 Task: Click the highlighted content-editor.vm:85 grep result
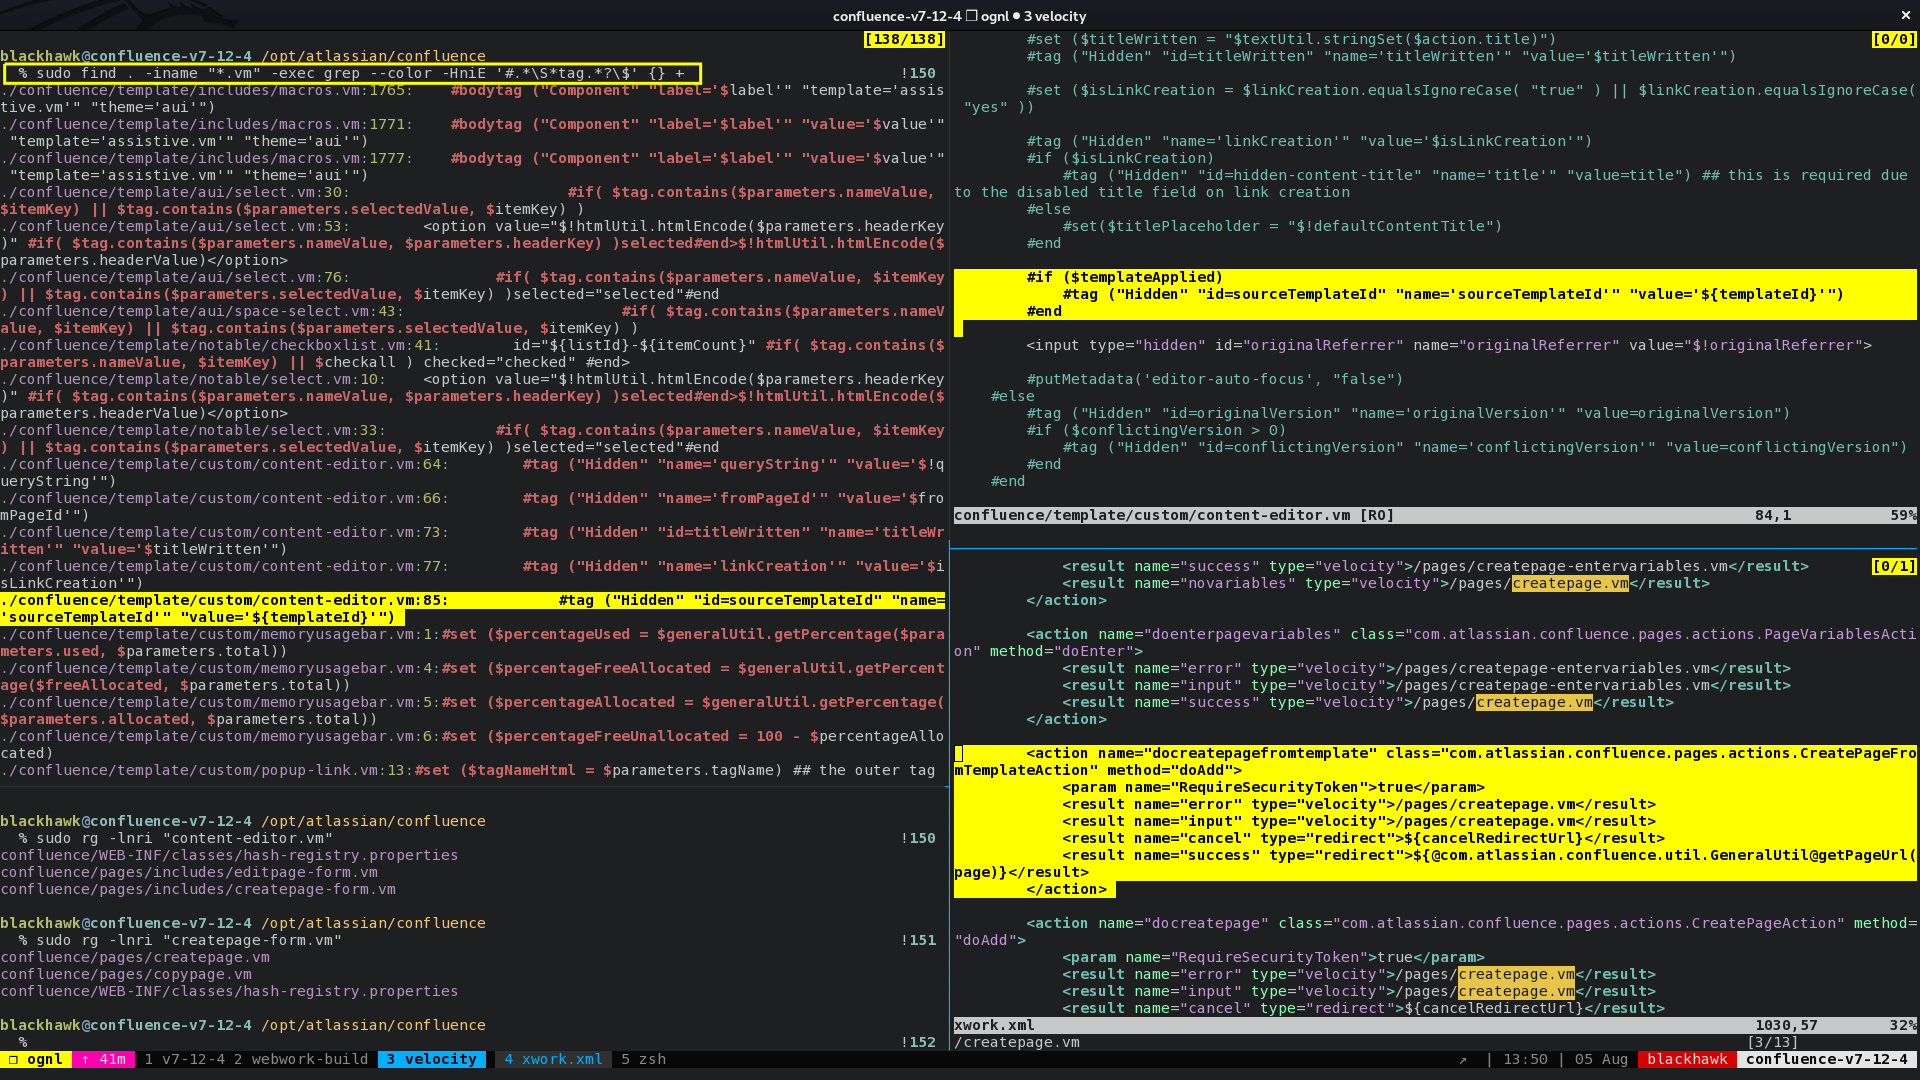pos(472,609)
